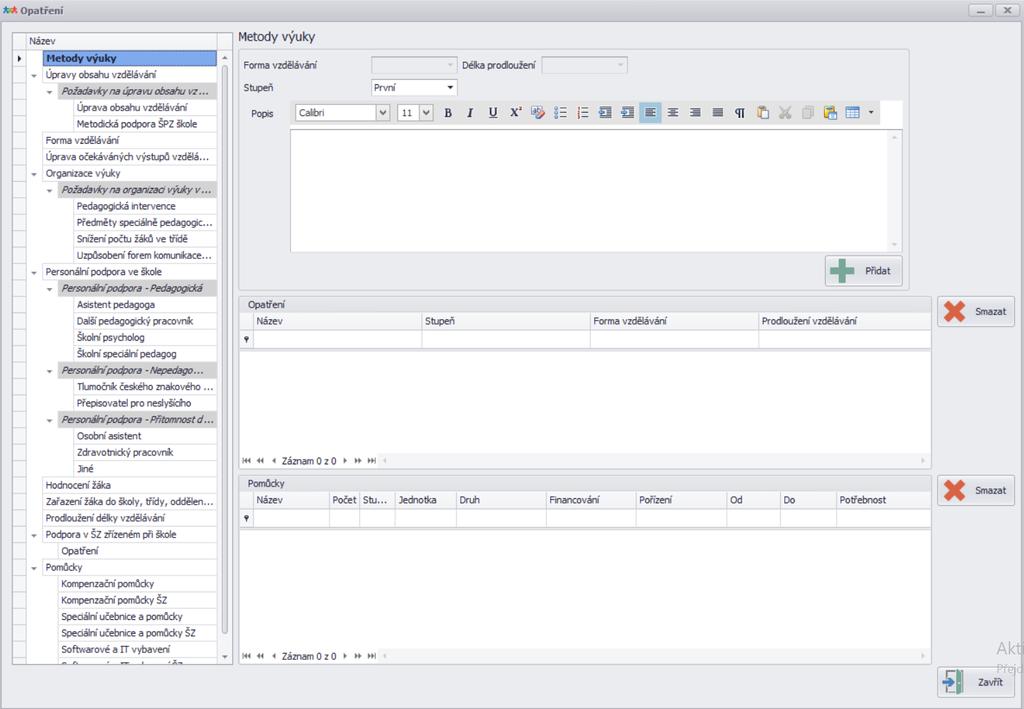Click the tree vertical scrollbar thumb

pyautogui.click(x=225, y=349)
